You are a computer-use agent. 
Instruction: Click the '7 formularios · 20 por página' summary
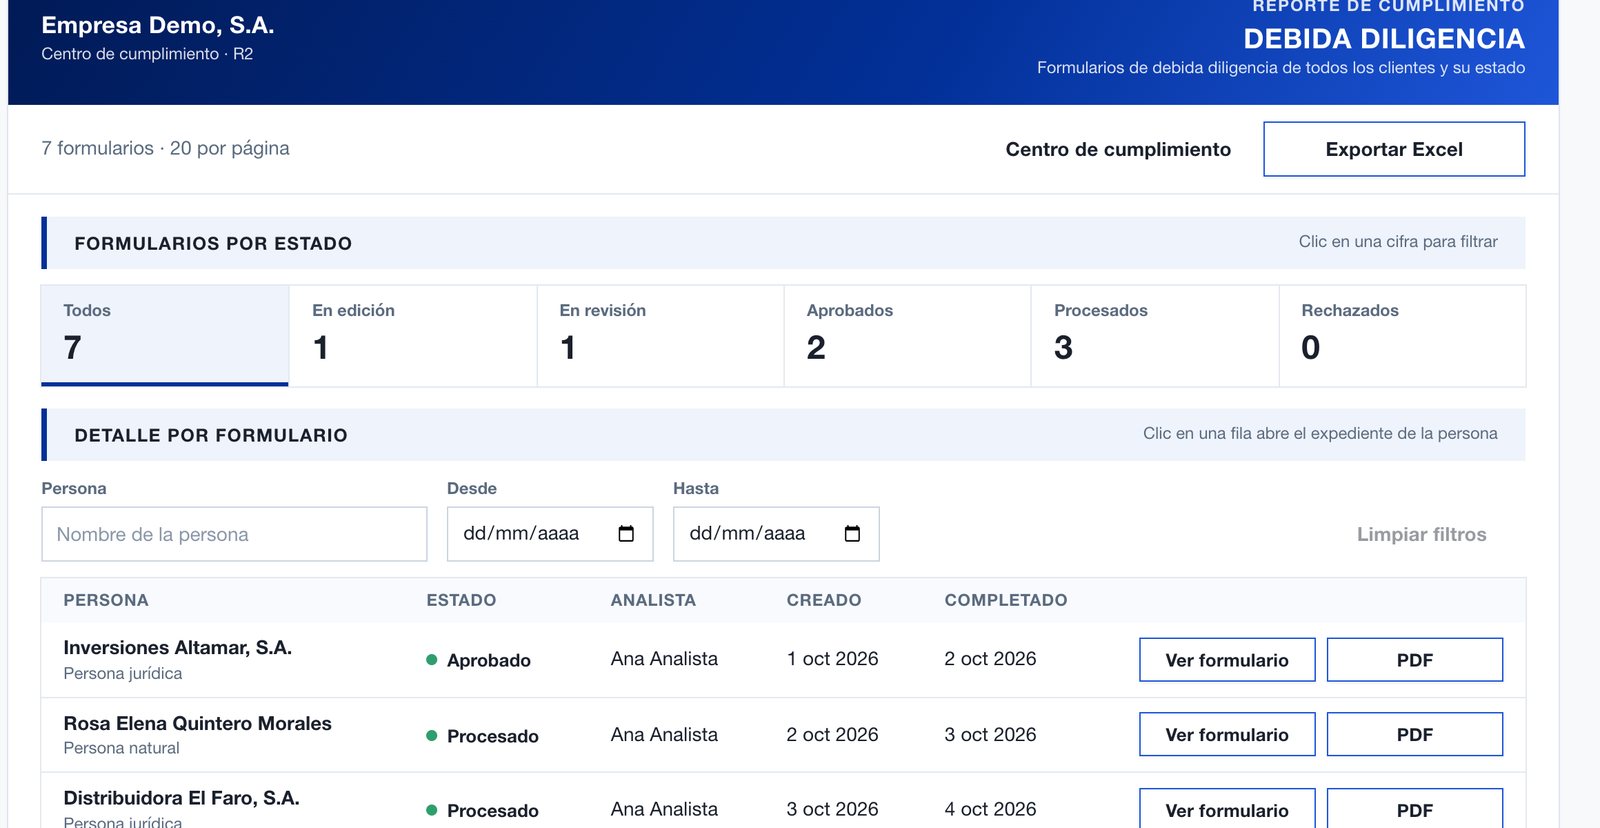point(165,148)
